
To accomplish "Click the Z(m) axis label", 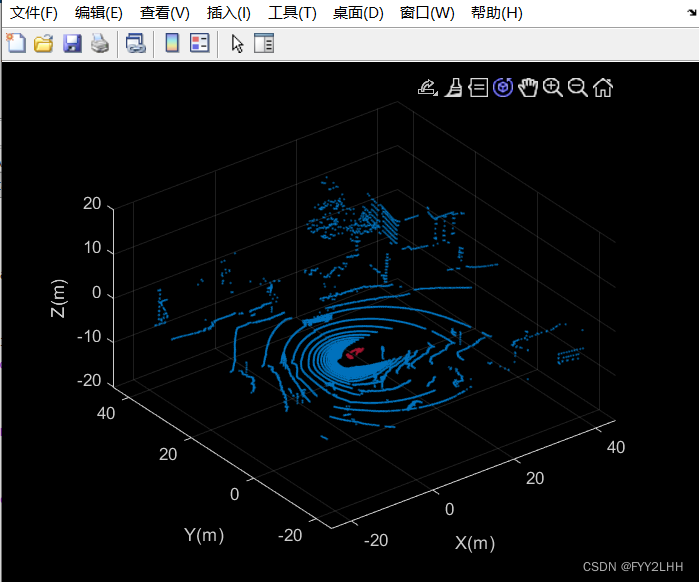I will coord(58,298).
